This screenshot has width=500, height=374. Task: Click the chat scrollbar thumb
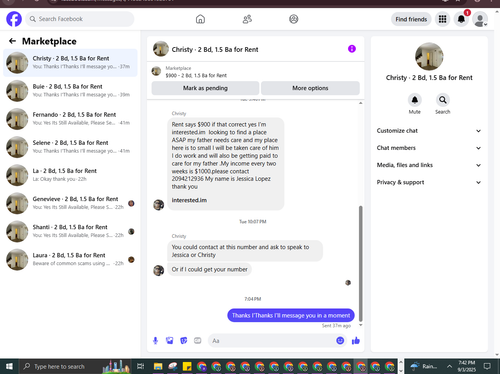(360, 264)
